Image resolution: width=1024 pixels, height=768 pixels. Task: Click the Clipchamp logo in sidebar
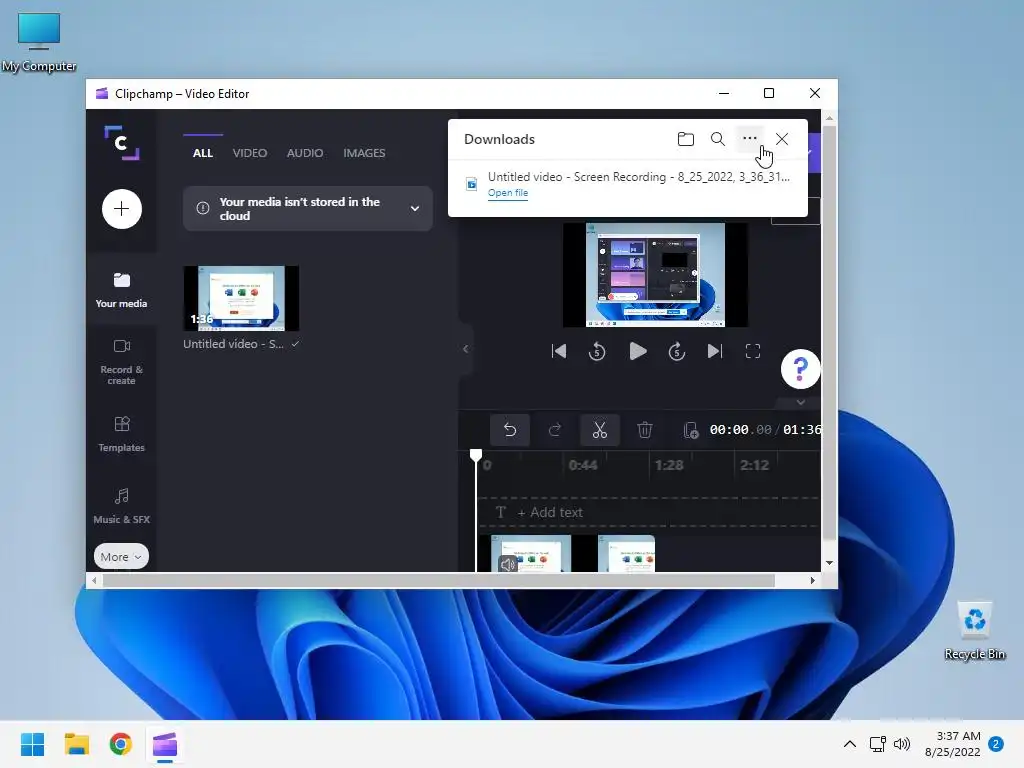click(x=121, y=143)
